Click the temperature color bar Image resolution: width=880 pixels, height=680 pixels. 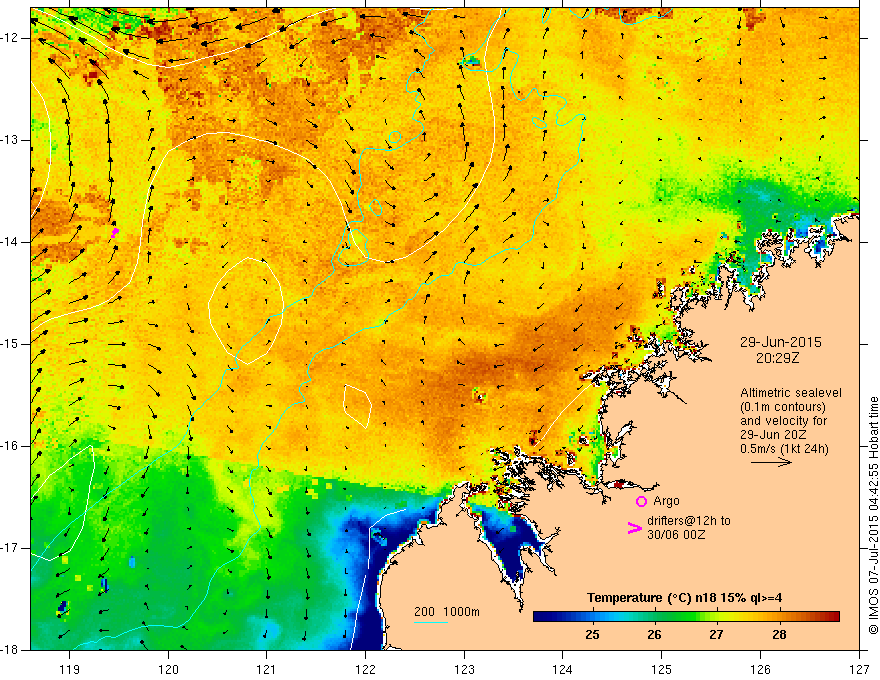click(x=686, y=617)
